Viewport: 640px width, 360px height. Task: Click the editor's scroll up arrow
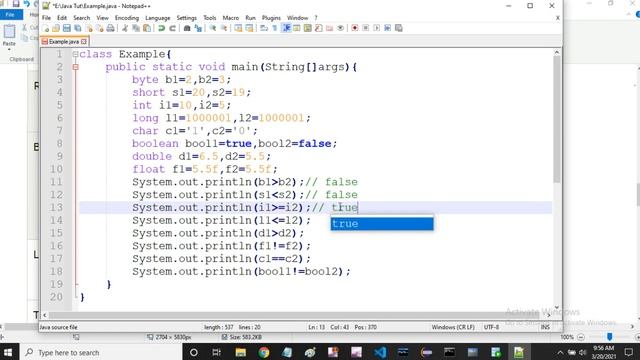(x=557, y=52)
